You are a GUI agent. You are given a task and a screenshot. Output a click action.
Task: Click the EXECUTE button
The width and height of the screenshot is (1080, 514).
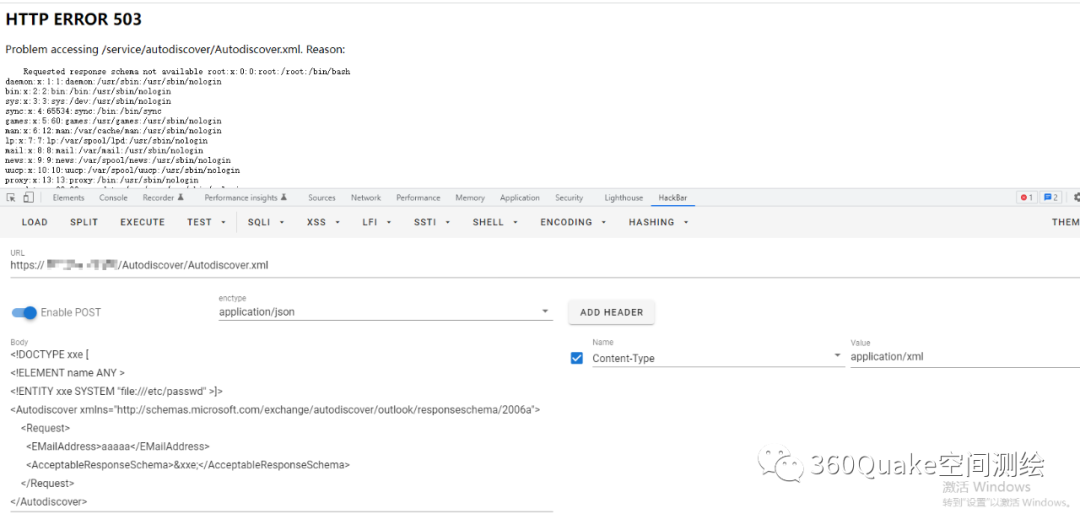(143, 222)
